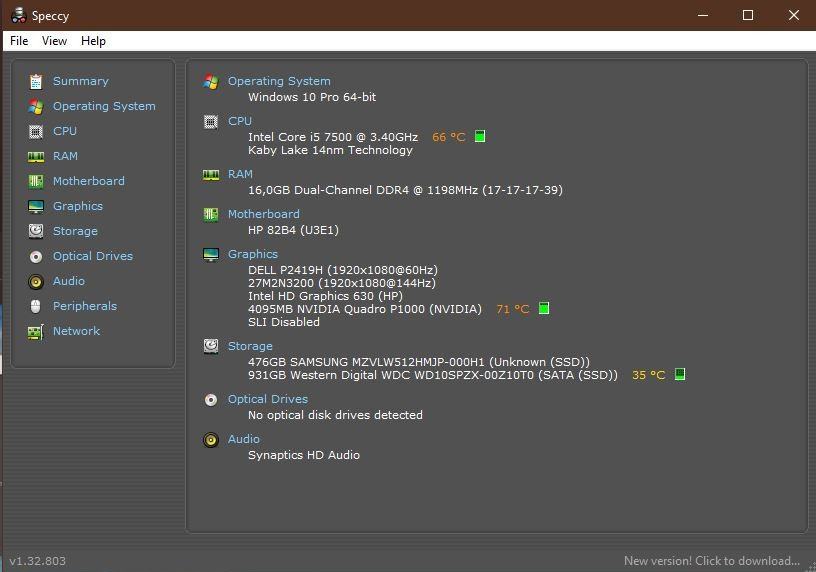
Task: Click the RAM heading link in summary
Action: (240, 174)
